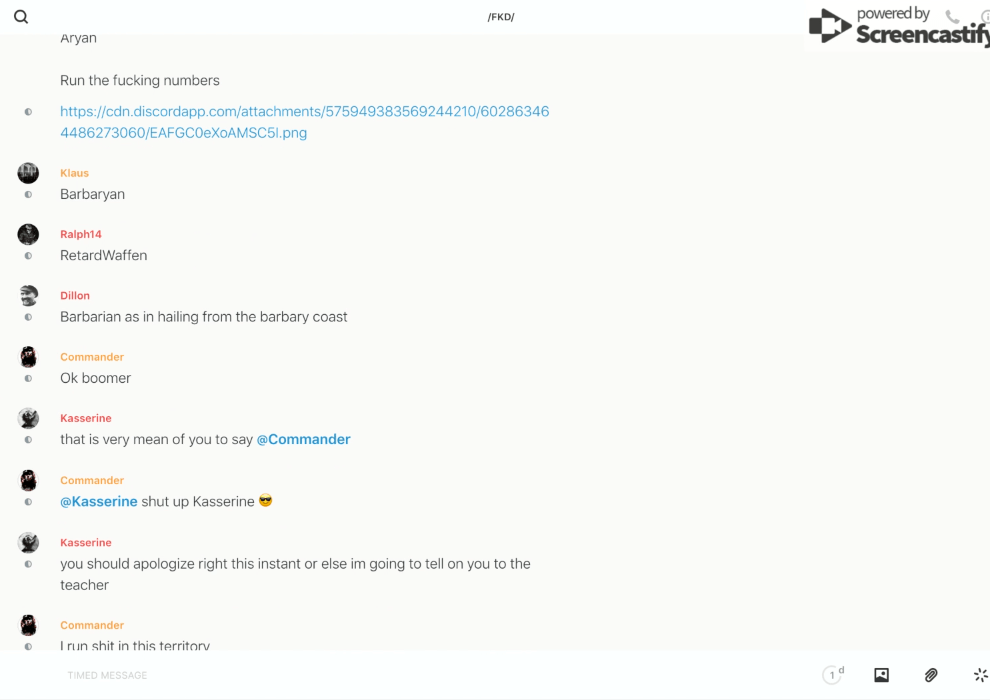
Task: Attach a file with the paperclip icon
Action: (931, 675)
